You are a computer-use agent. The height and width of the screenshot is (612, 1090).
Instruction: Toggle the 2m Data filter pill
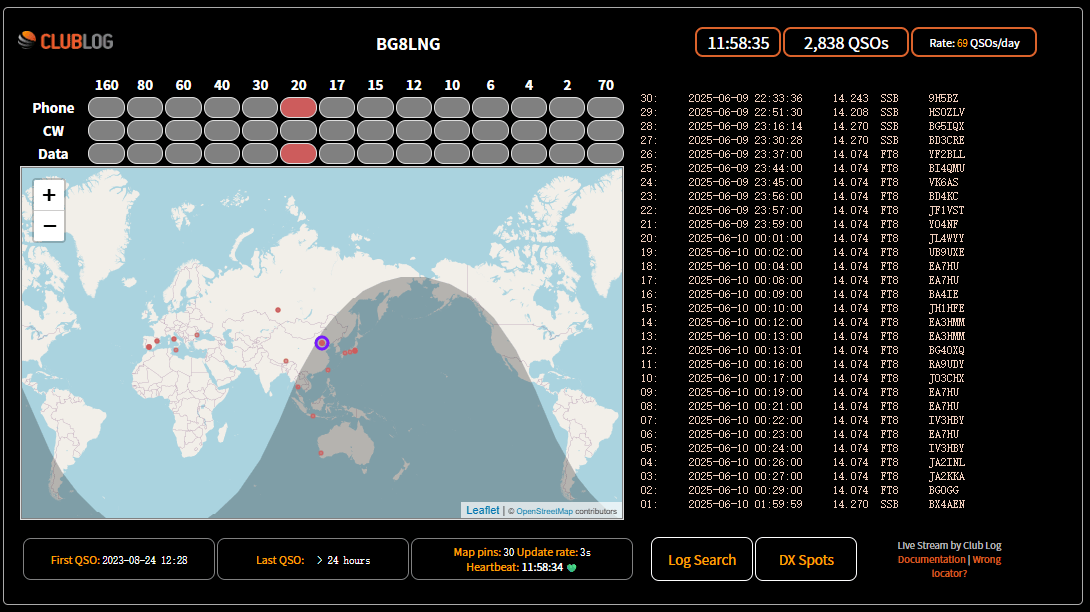[x=567, y=154]
